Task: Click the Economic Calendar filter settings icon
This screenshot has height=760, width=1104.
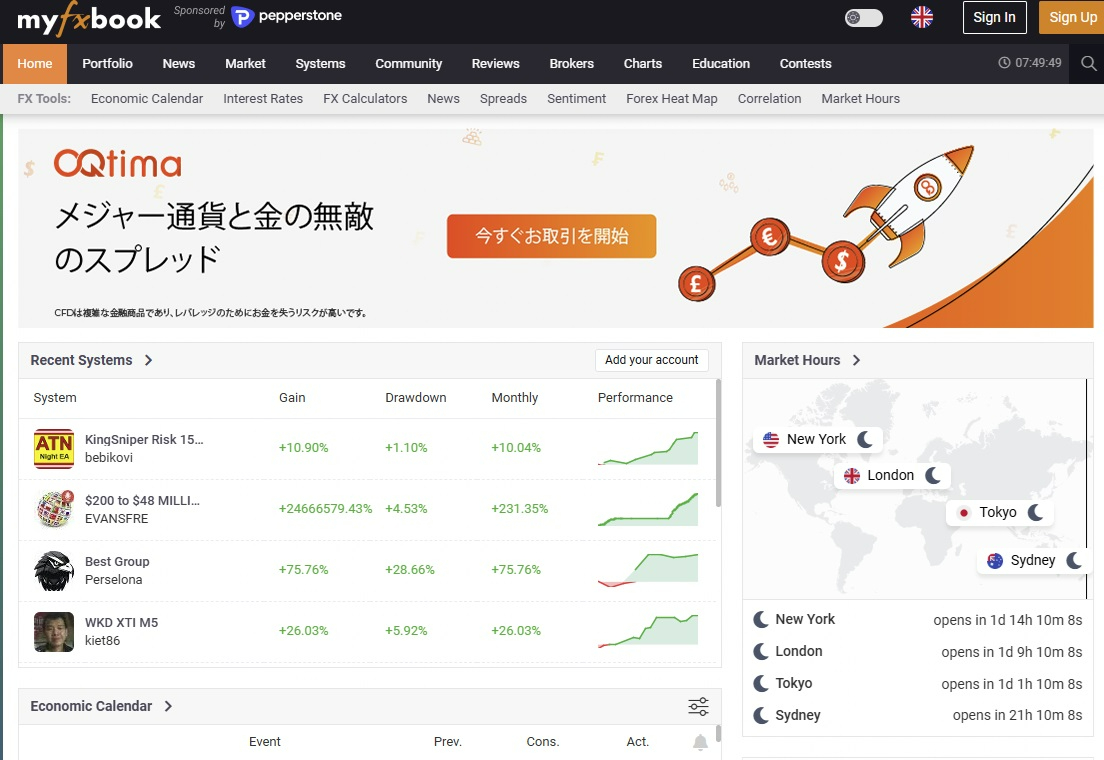Action: point(698,707)
